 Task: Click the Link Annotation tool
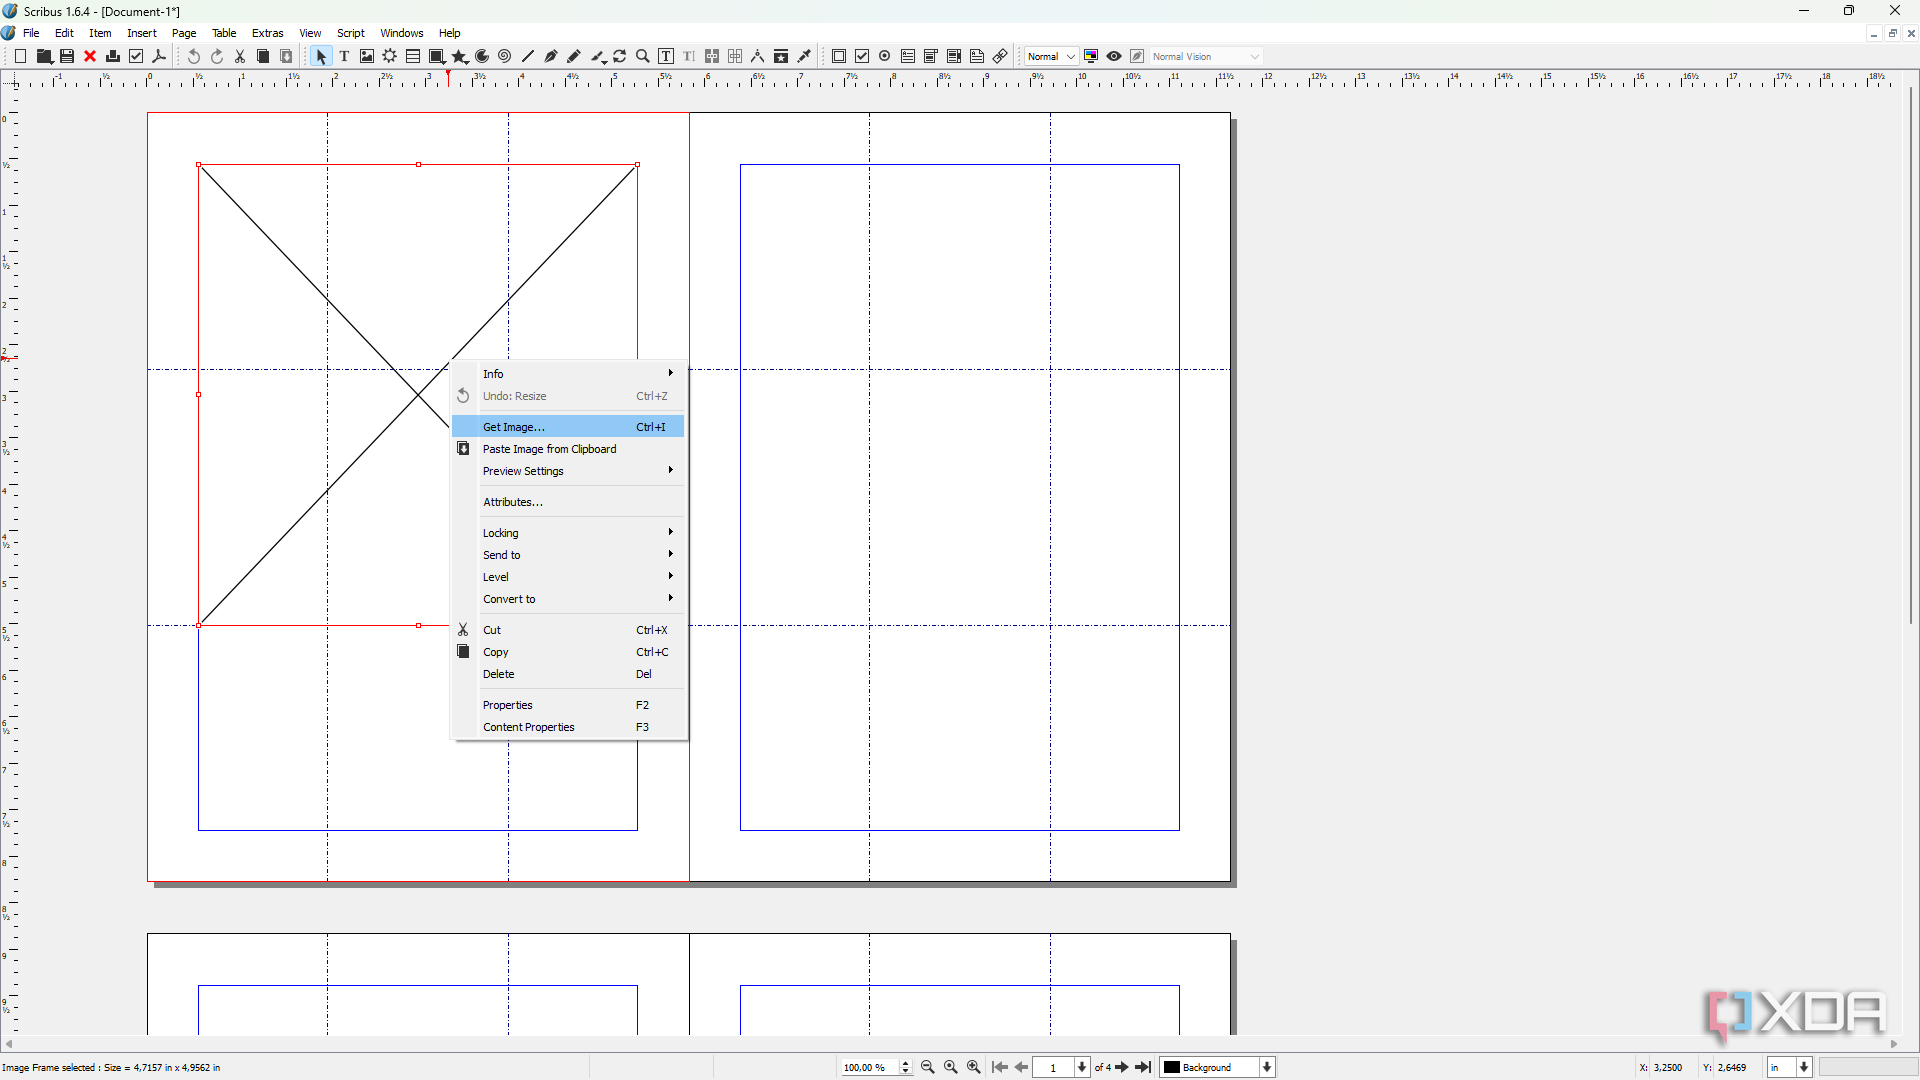click(1000, 57)
